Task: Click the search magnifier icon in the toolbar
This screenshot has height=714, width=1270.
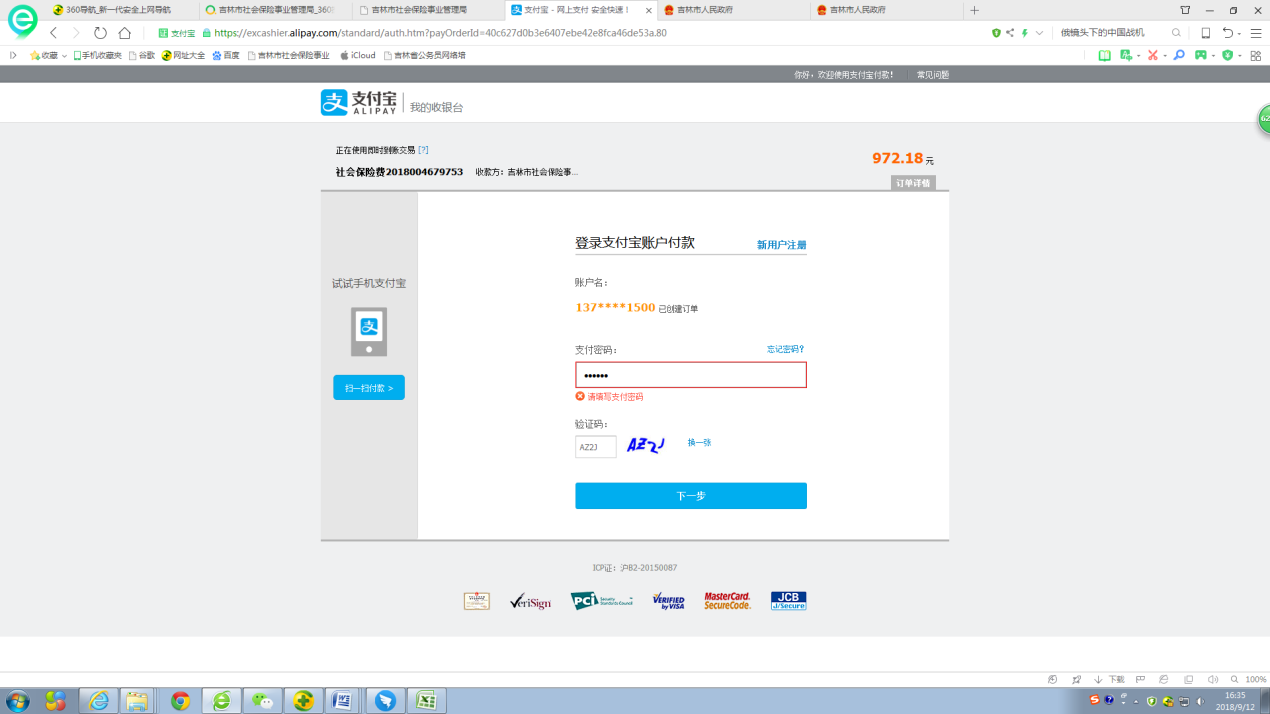Action: tap(1176, 33)
